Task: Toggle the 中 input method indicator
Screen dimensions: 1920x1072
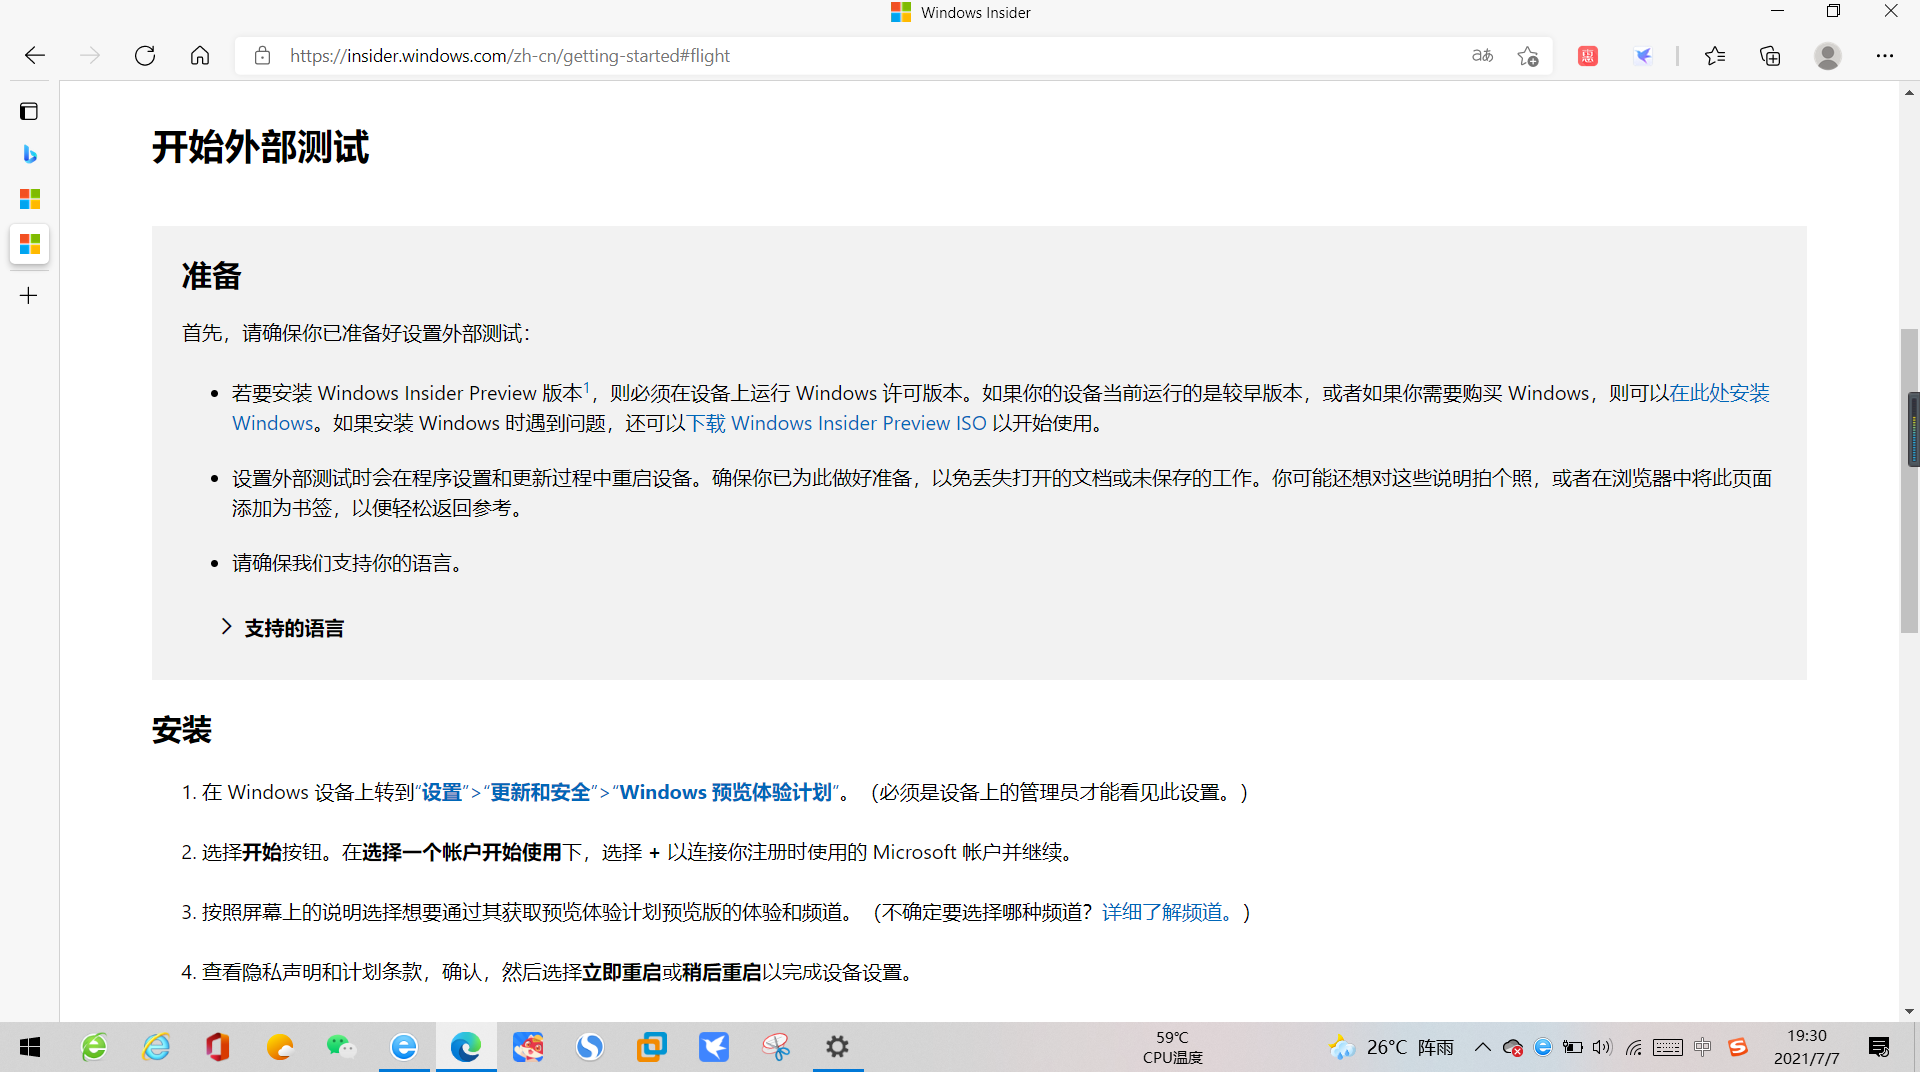Action: pyautogui.click(x=1702, y=1047)
